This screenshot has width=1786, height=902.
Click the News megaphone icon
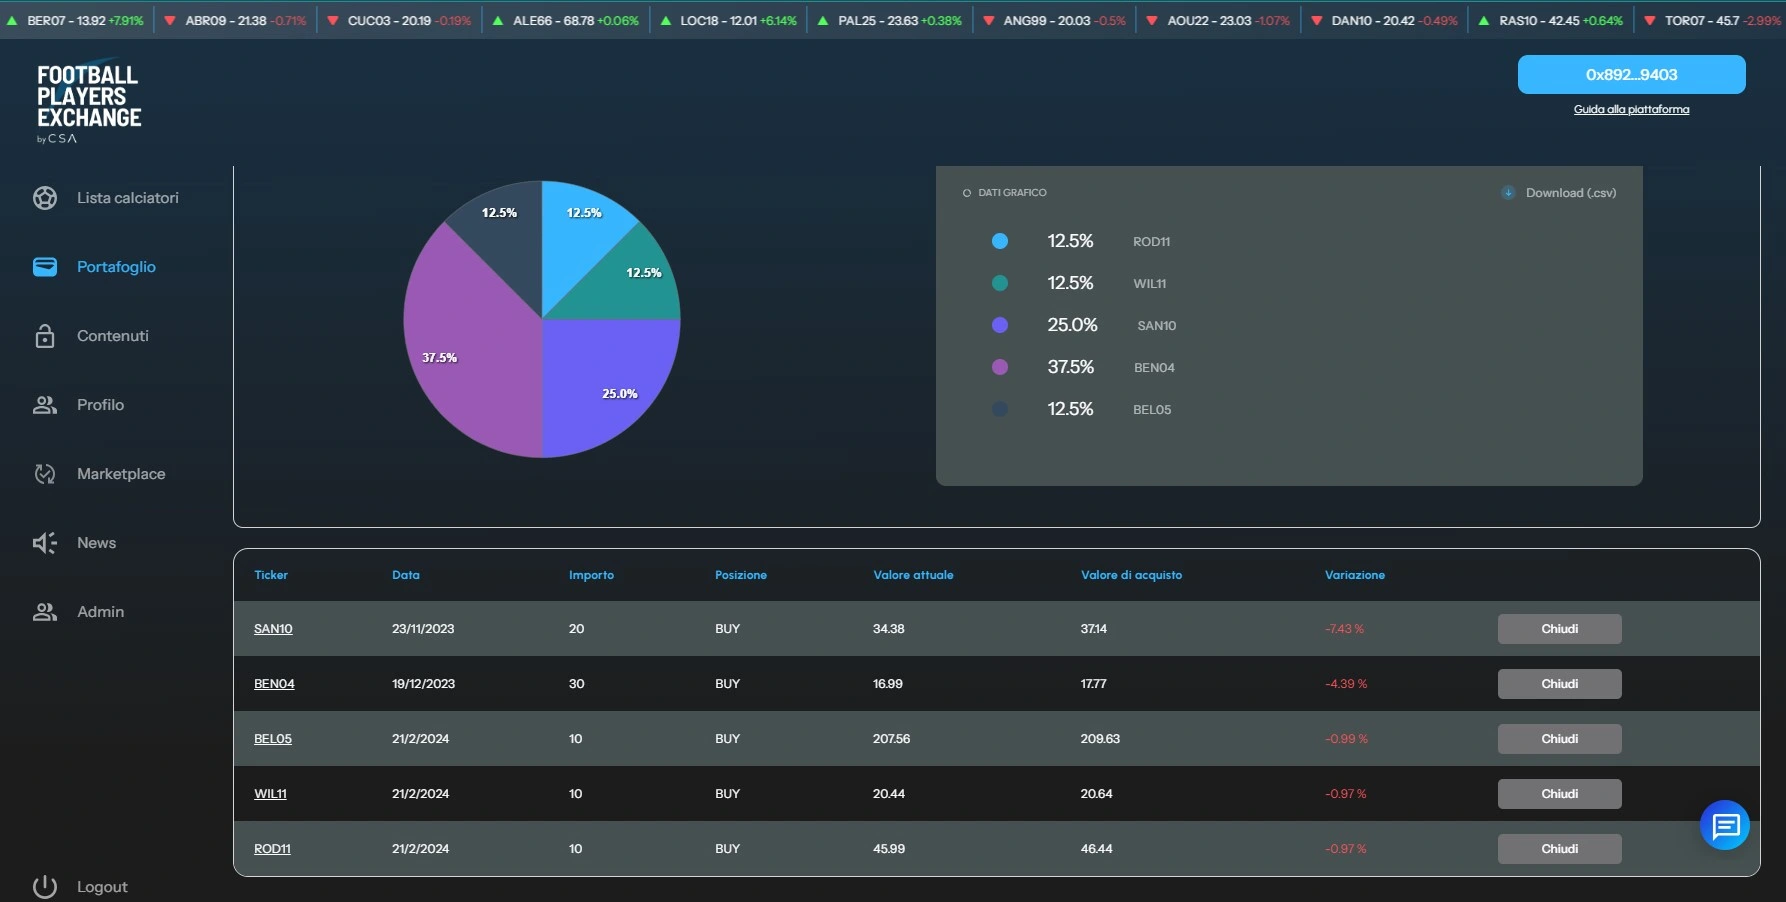click(x=45, y=543)
